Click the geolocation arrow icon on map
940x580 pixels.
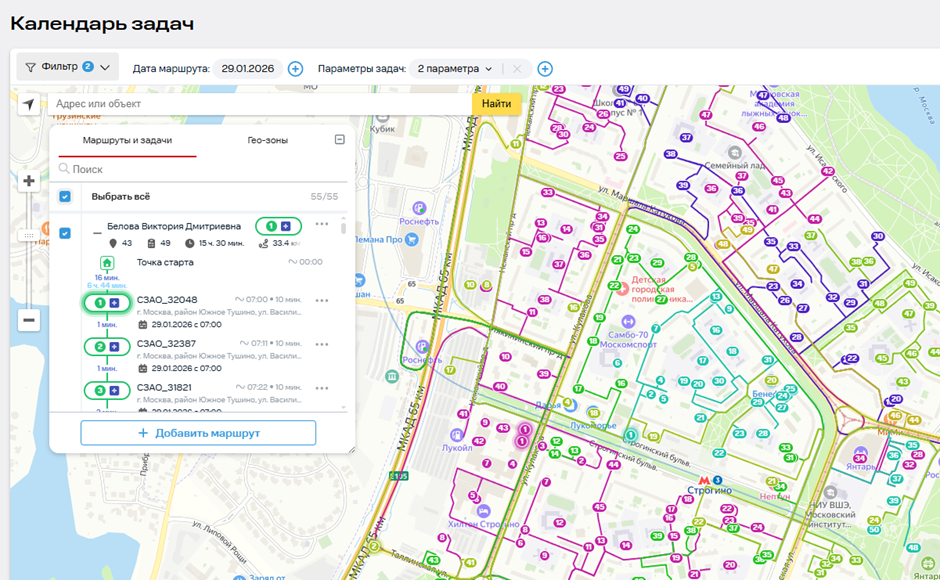pyautogui.click(x=29, y=104)
